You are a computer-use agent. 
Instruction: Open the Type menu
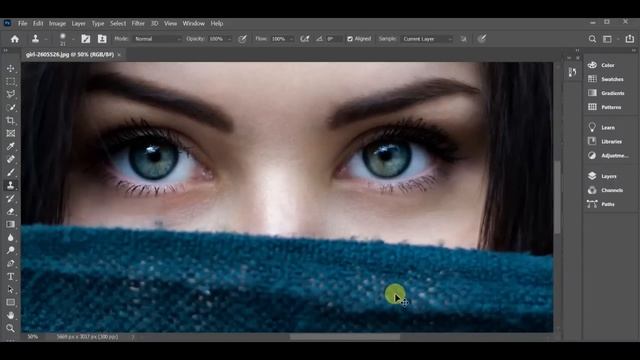(x=98, y=23)
